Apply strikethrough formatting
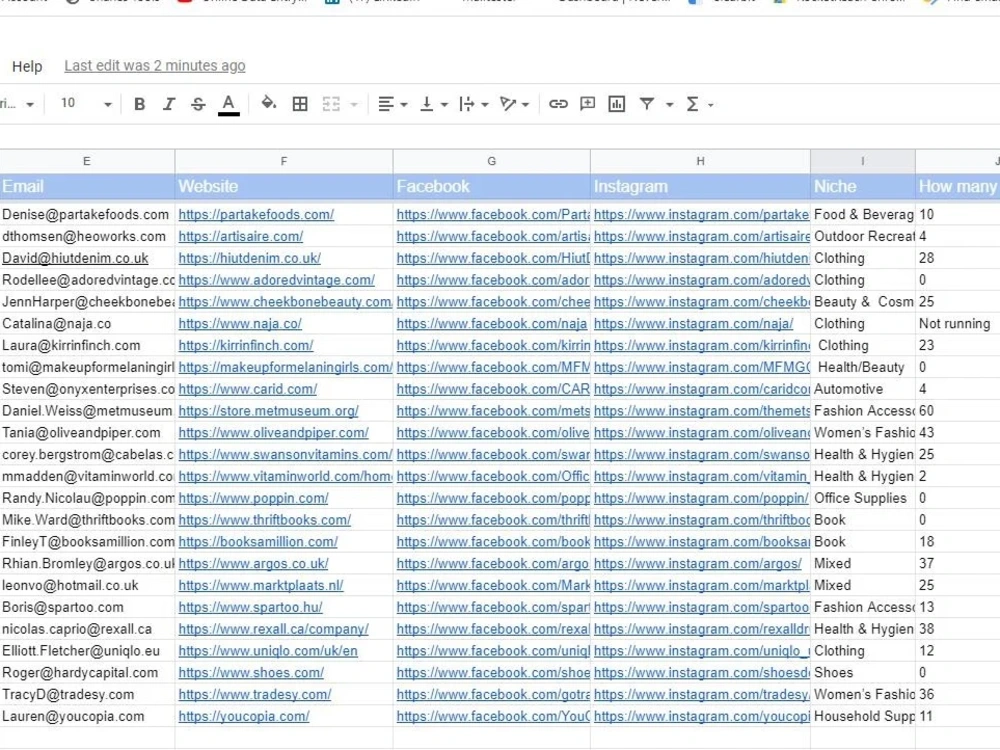This screenshot has width=1000, height=750. (x=198, y=104)
